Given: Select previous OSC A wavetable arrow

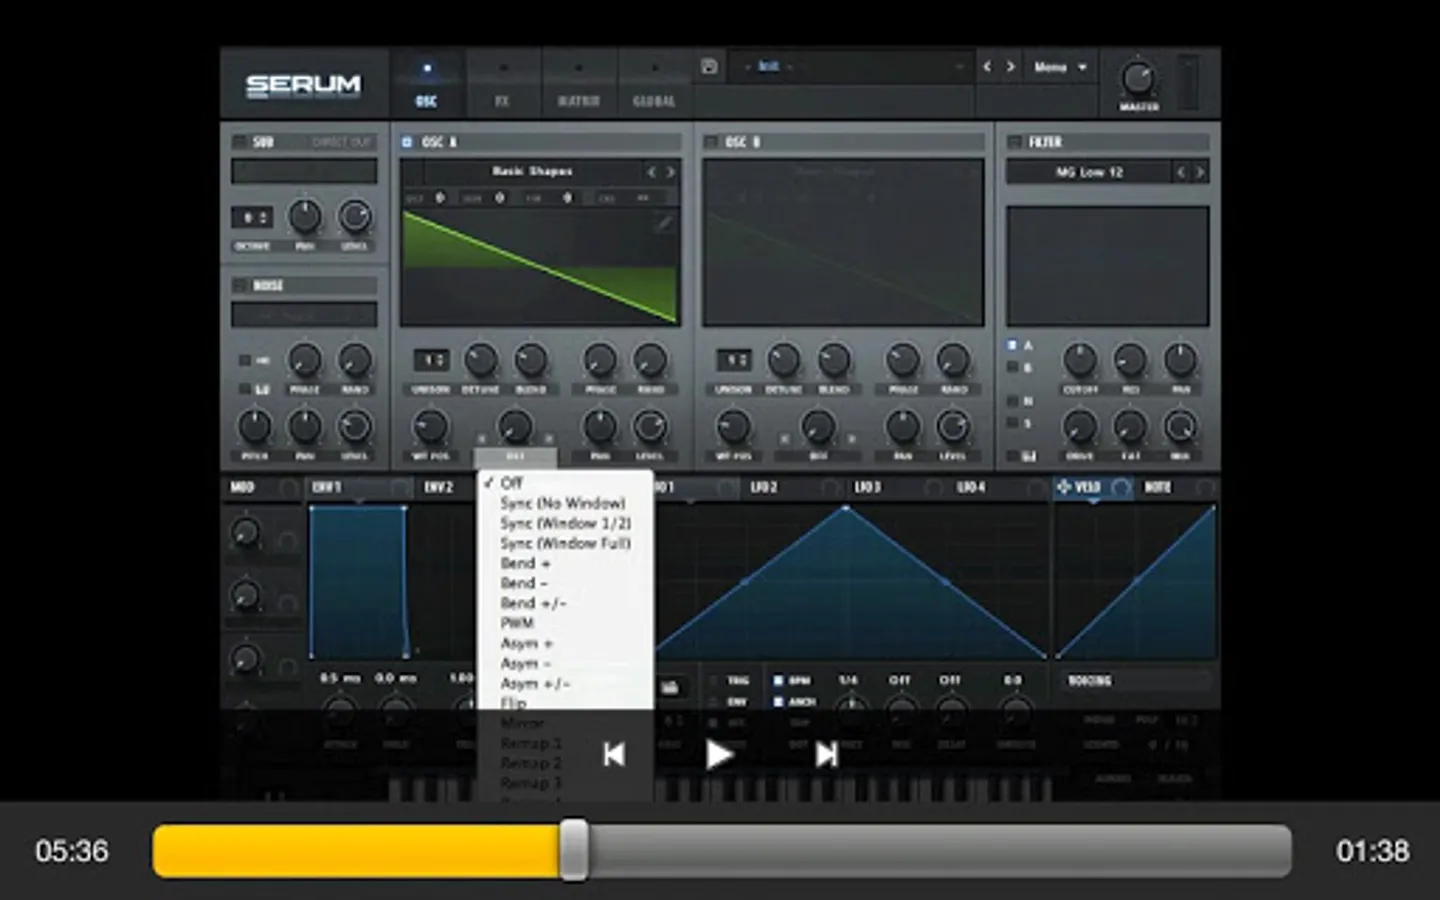Looking at the screenshot, I should click(x=651, y=172).
